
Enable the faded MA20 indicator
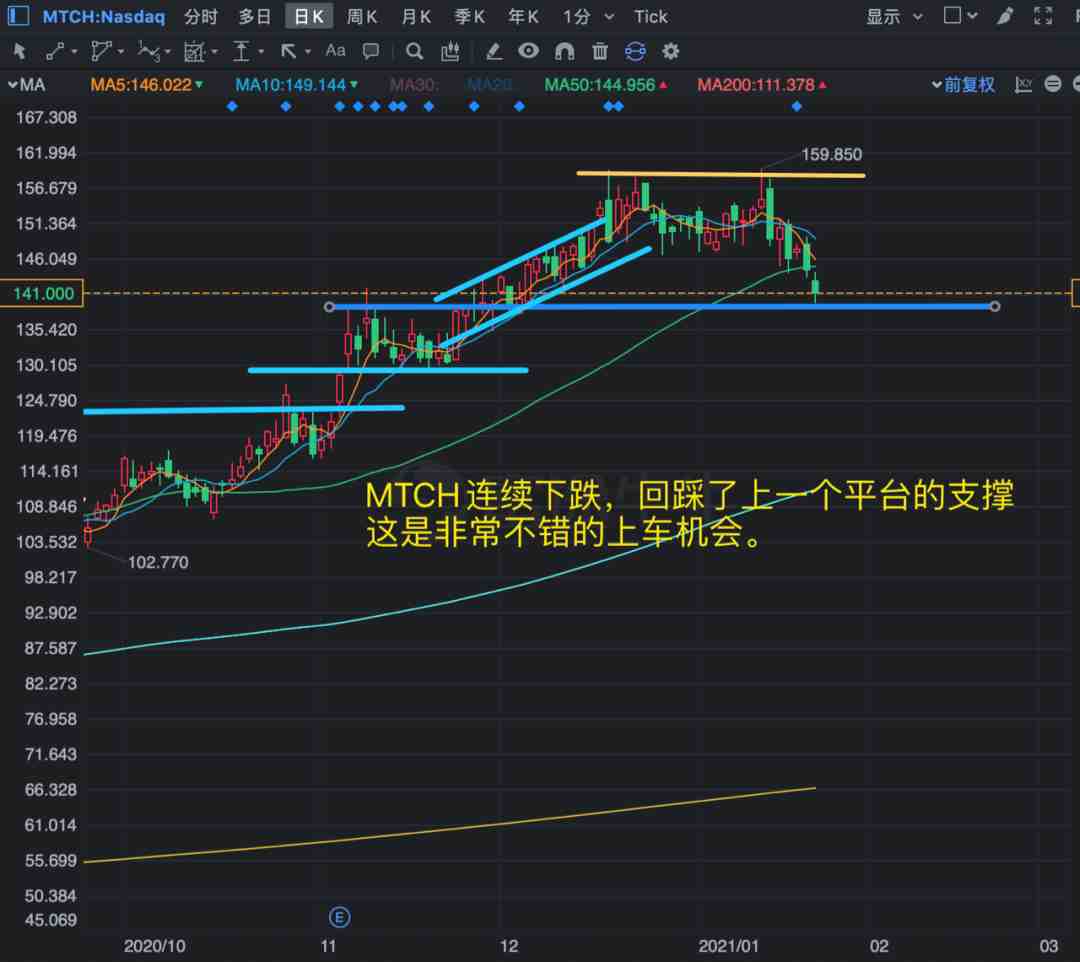(x=490, y=85)
